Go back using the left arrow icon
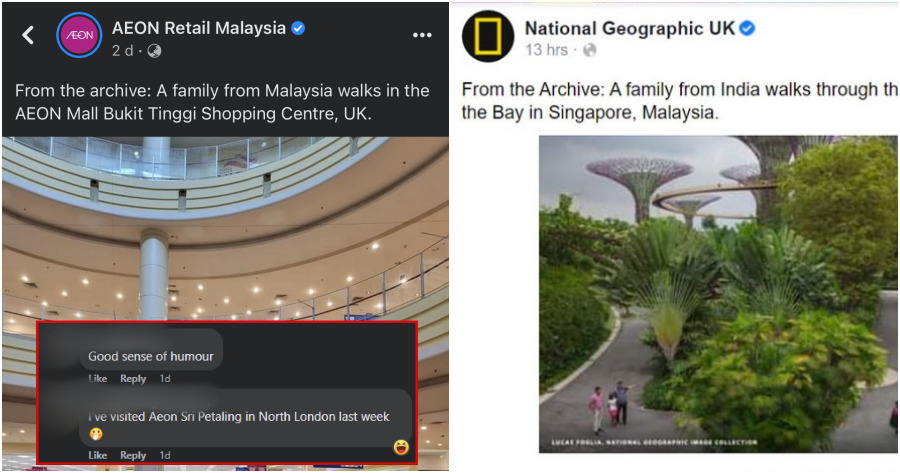 (x=28, y=36)
